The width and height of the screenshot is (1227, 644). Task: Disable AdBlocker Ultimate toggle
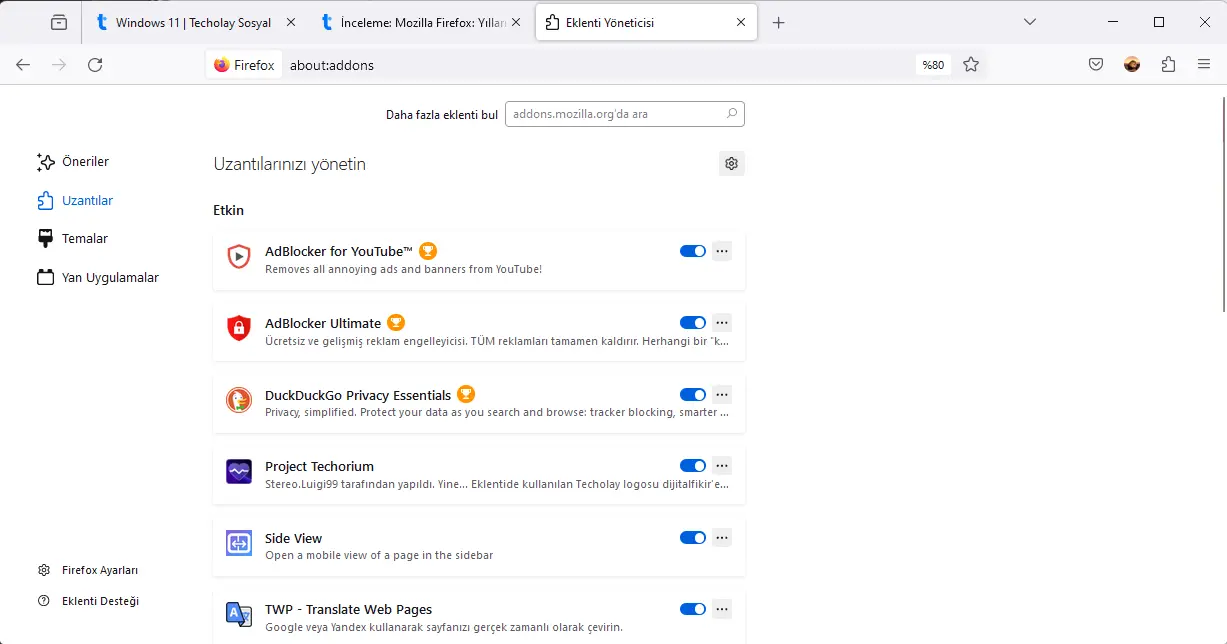pos(692,323)
